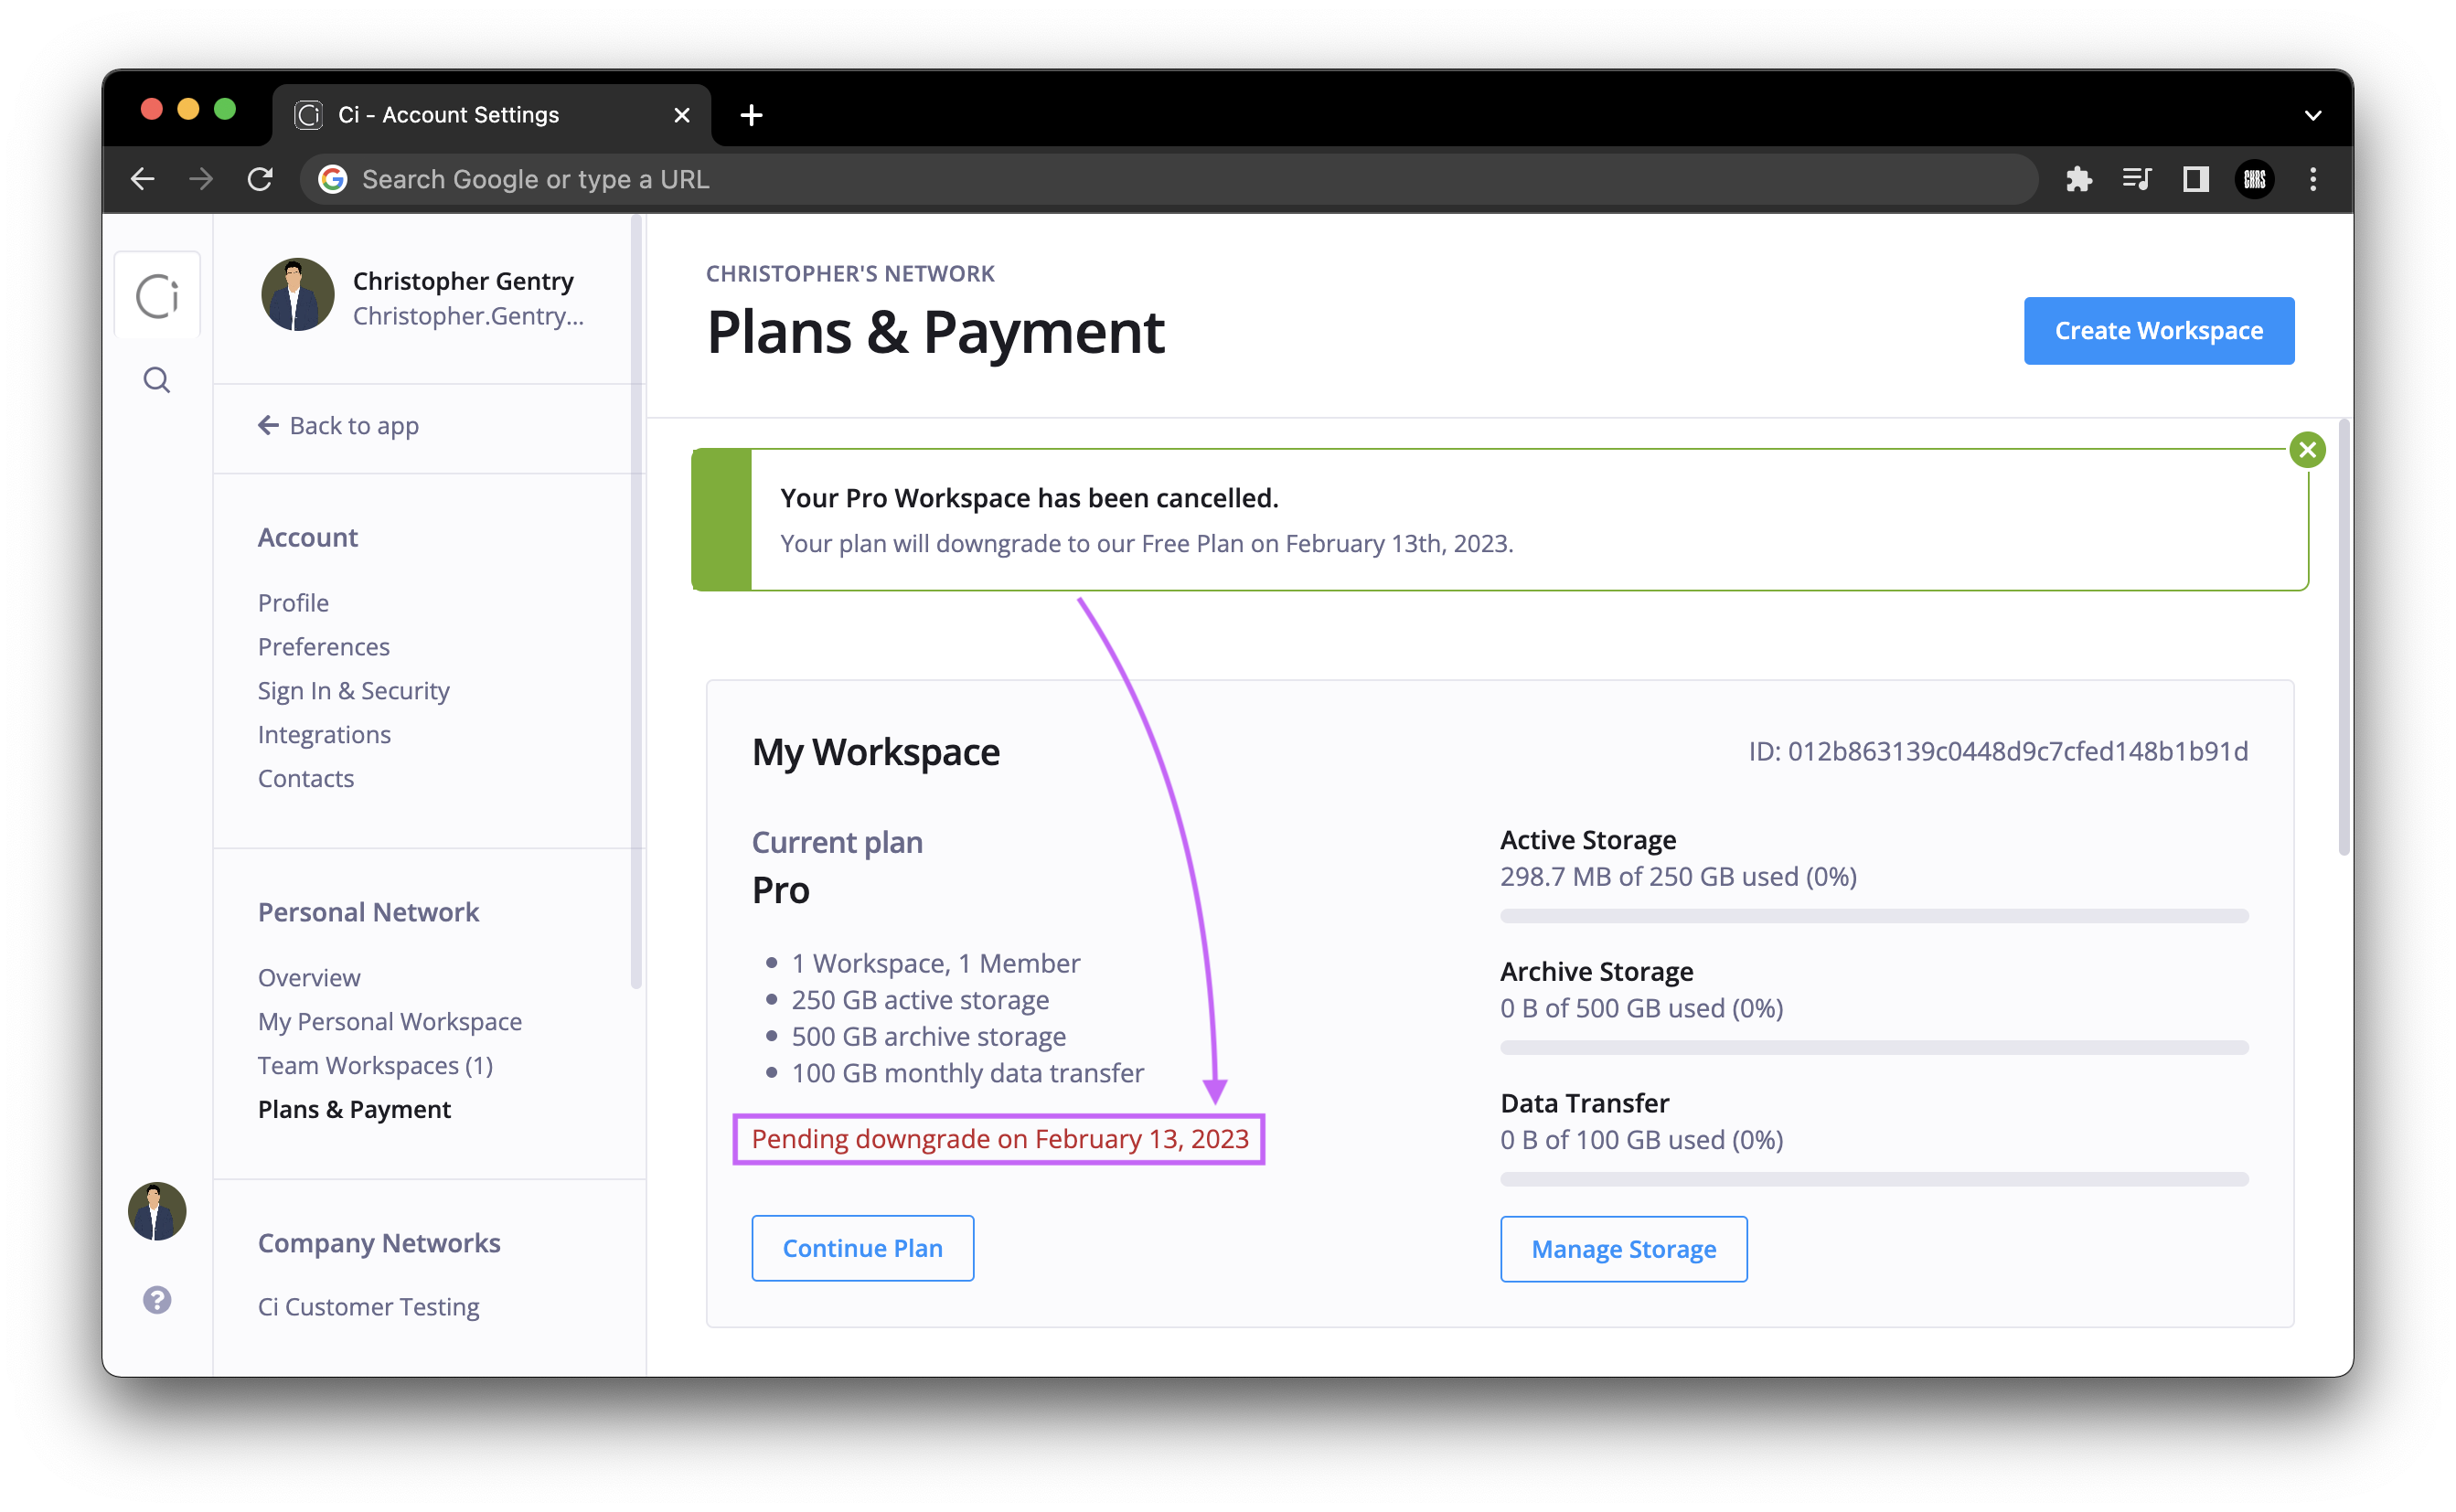Close the Ci - Account Settings tab
This screenshot has height=1512, width=2456.
click(x=682, y=115)
